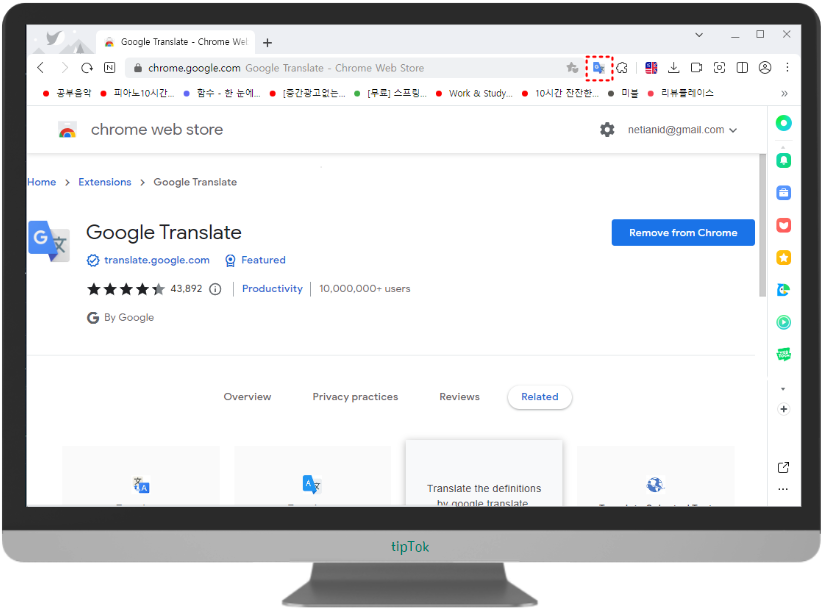Open the yellow star sidebar icon
This screenshot has width=823, height=613.
[x=784, y=258]
